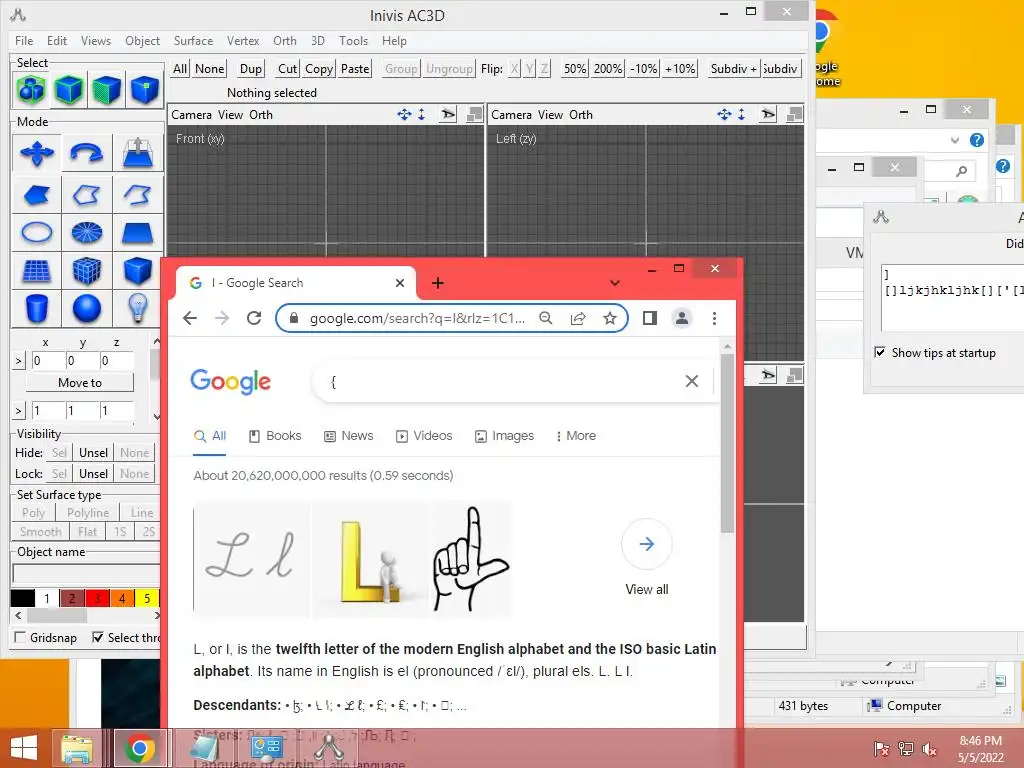The width and height of the screenshot is (1024, 768).
Task: Open Chrome side panel icon
Action: click(x=650, y=318)
